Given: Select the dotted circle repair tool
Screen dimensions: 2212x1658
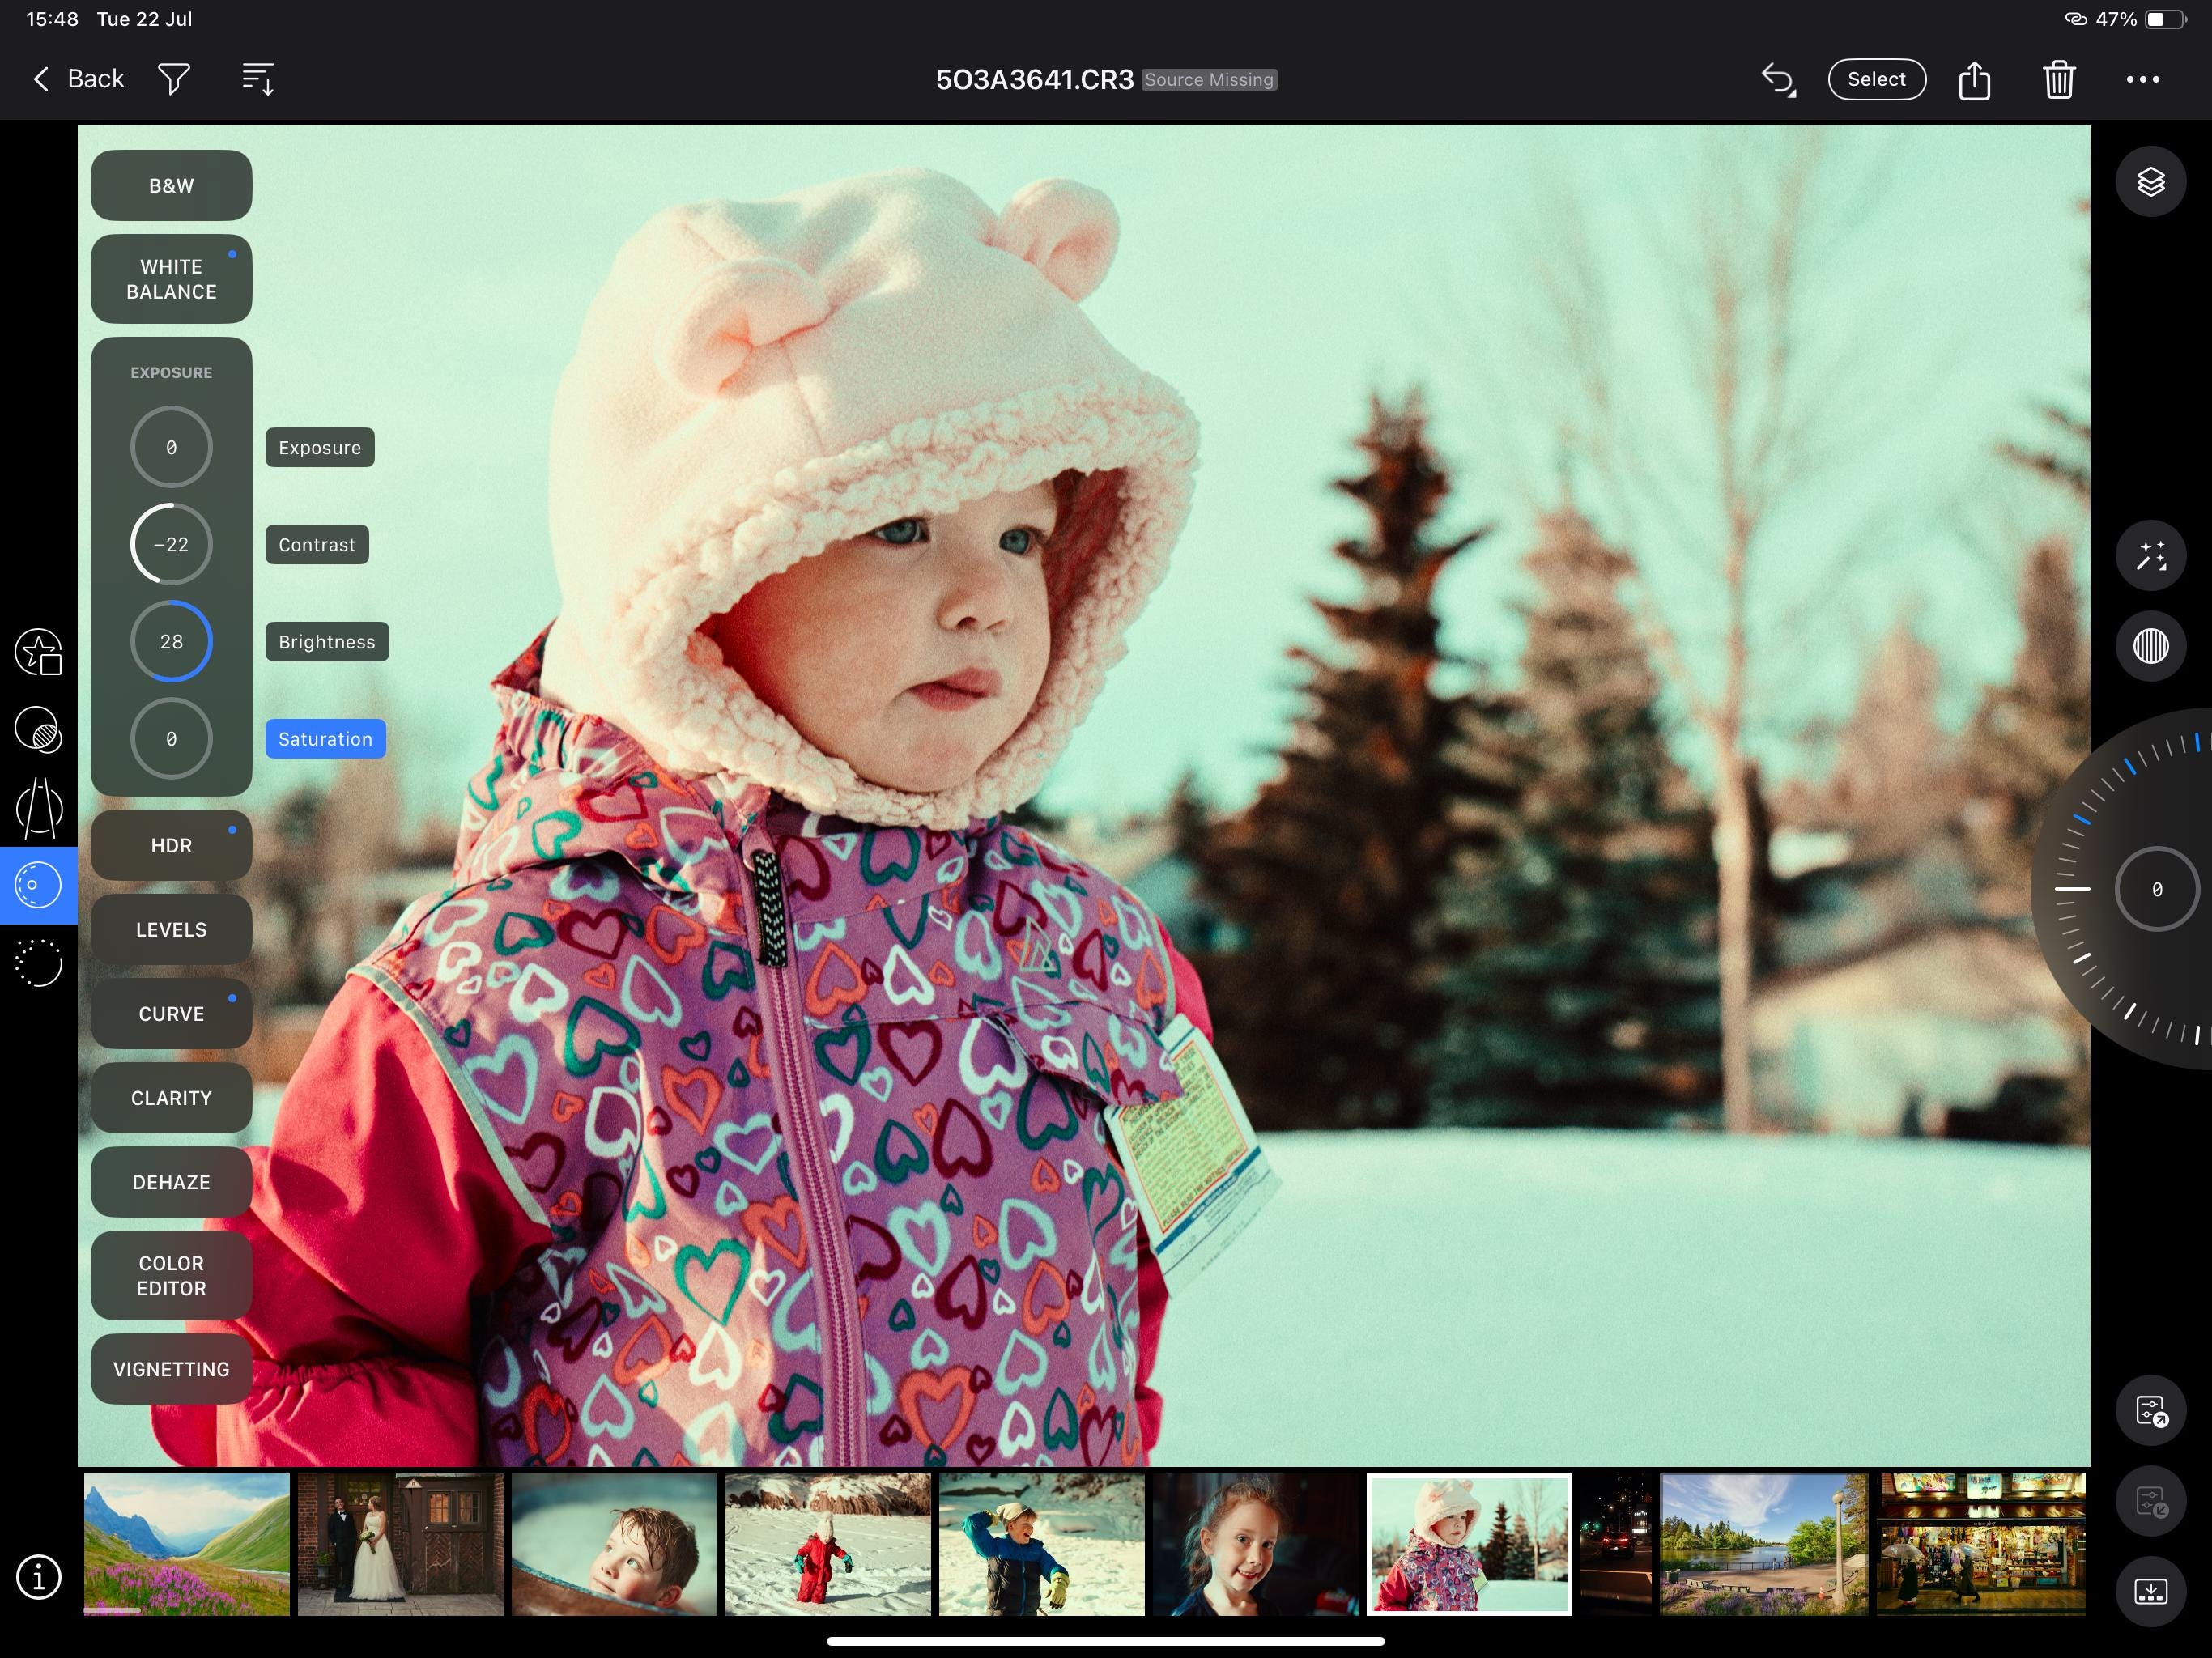Looking at the screenshot, I should pyautogui.click(x=39, y=963).
